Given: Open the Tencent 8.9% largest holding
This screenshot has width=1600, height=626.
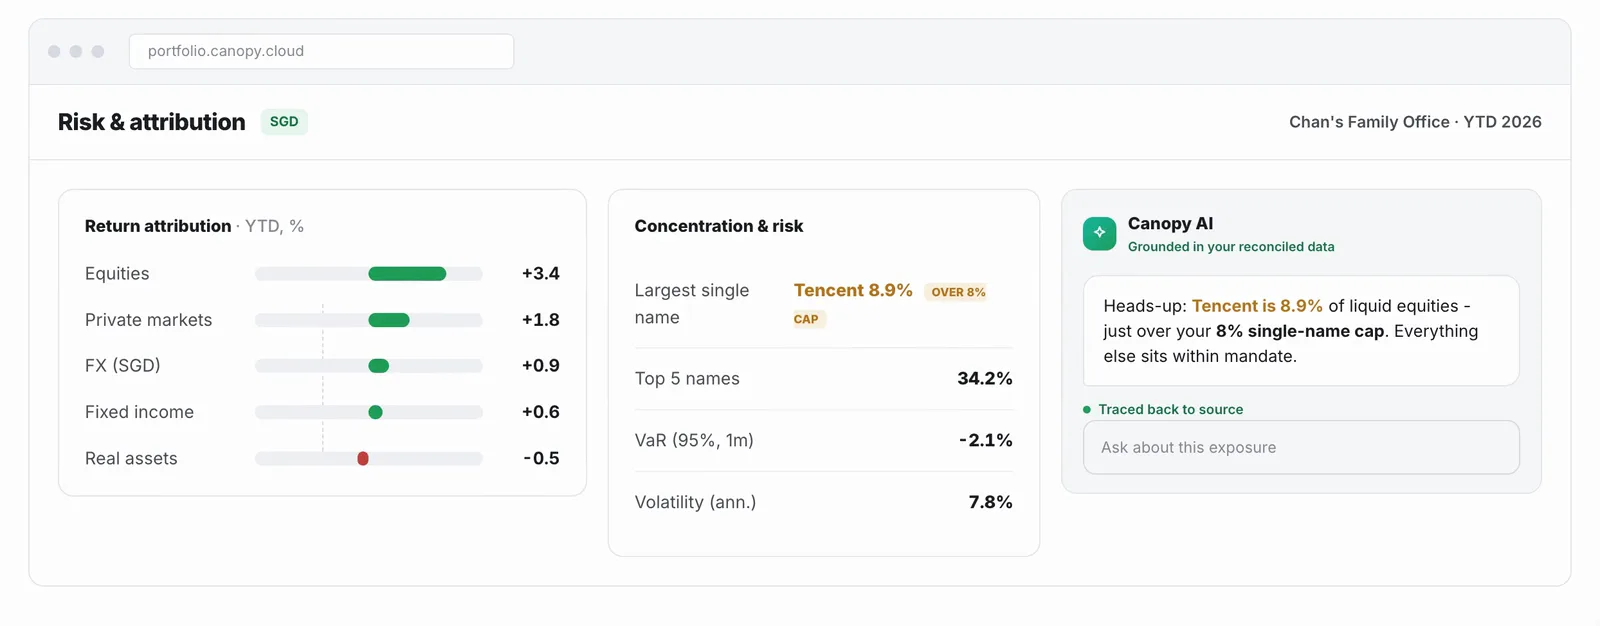Looking at the screenshot, I should (853, 290).
